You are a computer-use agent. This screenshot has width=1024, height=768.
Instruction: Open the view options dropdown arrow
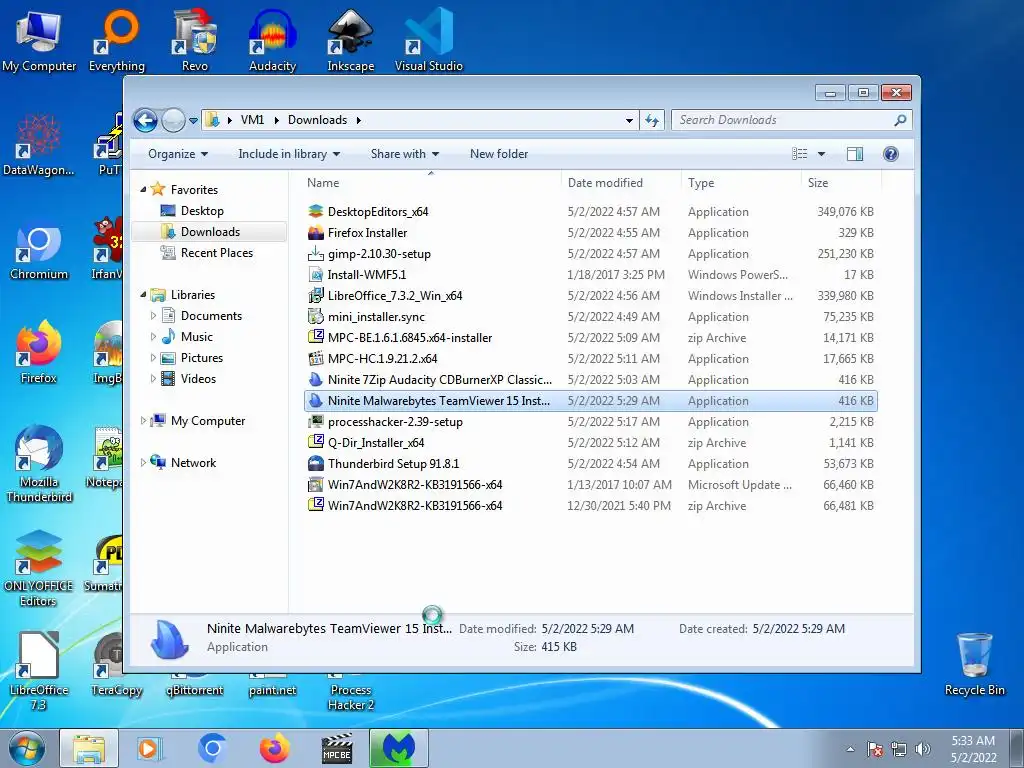point(822,154)
